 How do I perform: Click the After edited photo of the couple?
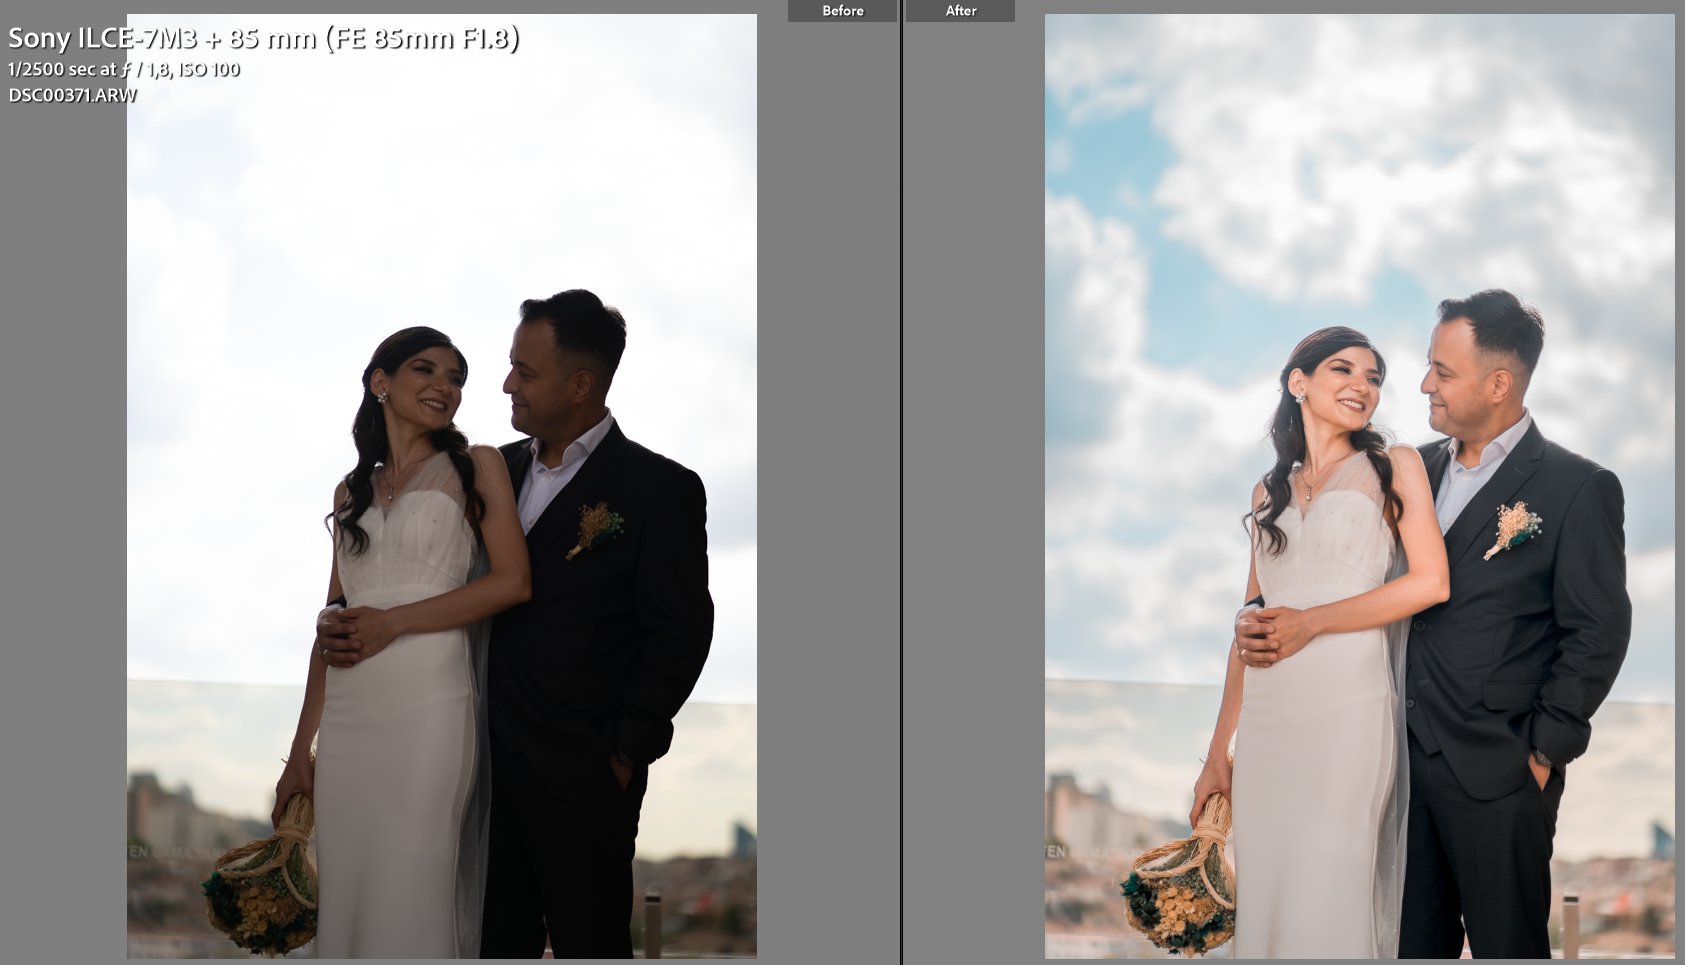click(x=1360, y=486)
